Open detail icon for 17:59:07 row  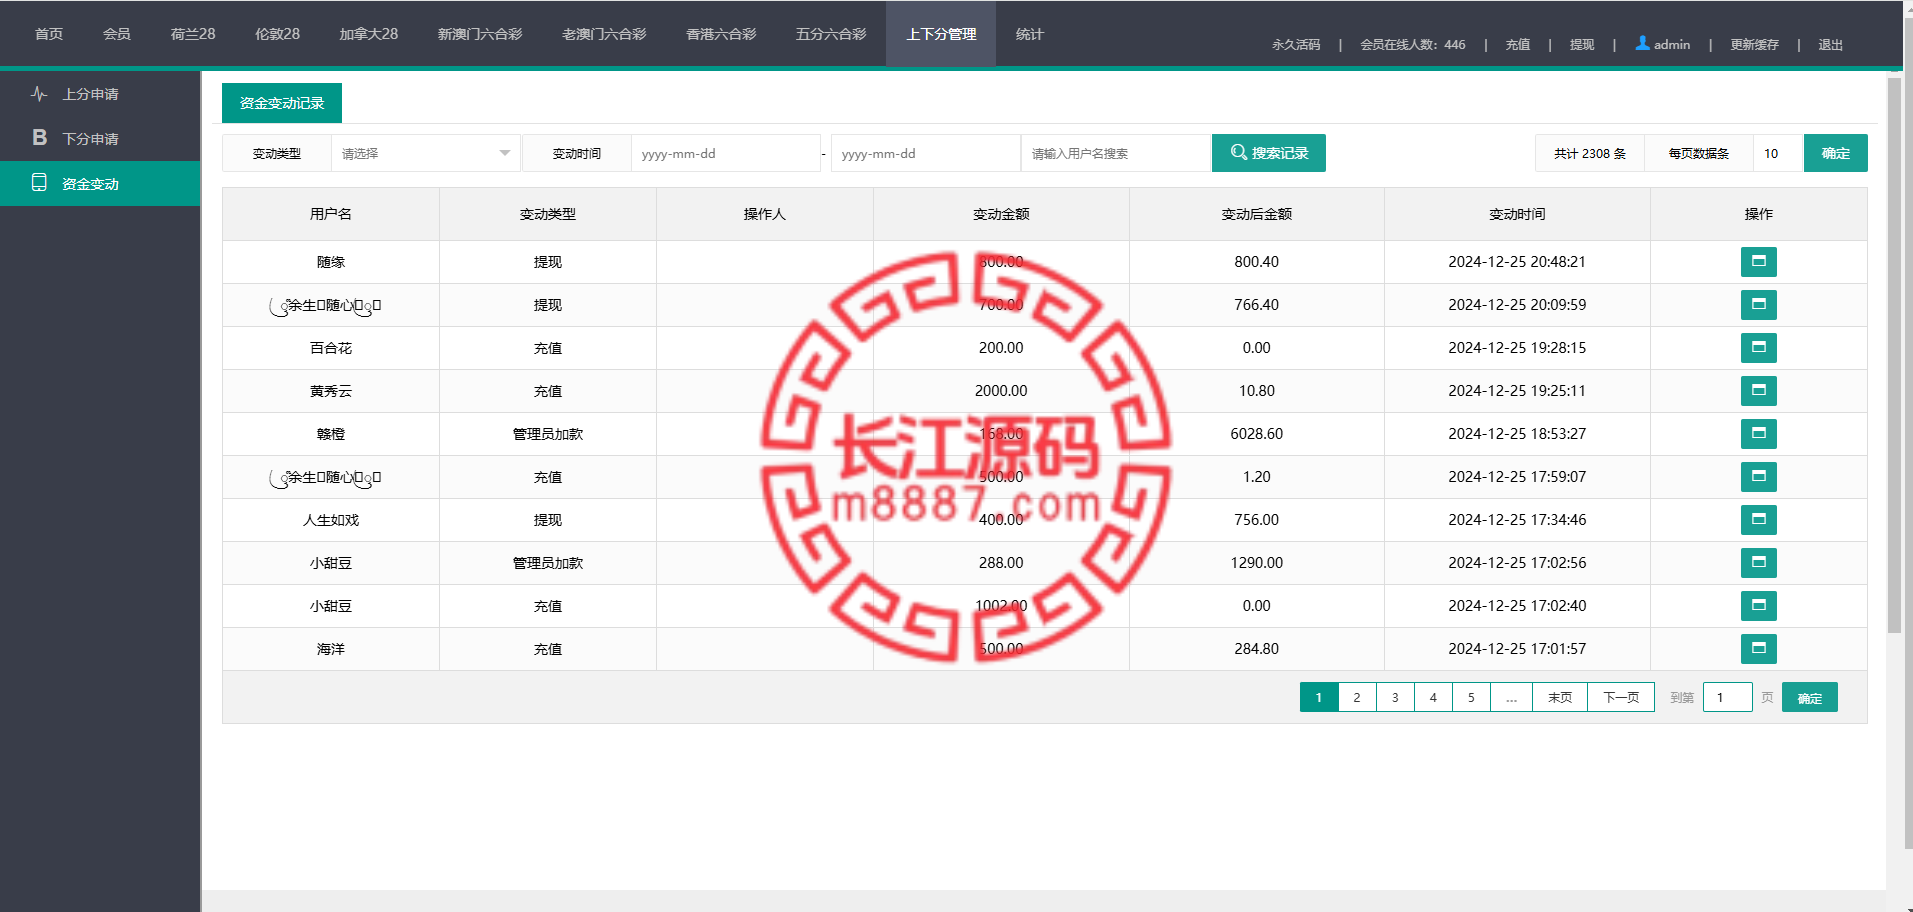[1758, 477]
